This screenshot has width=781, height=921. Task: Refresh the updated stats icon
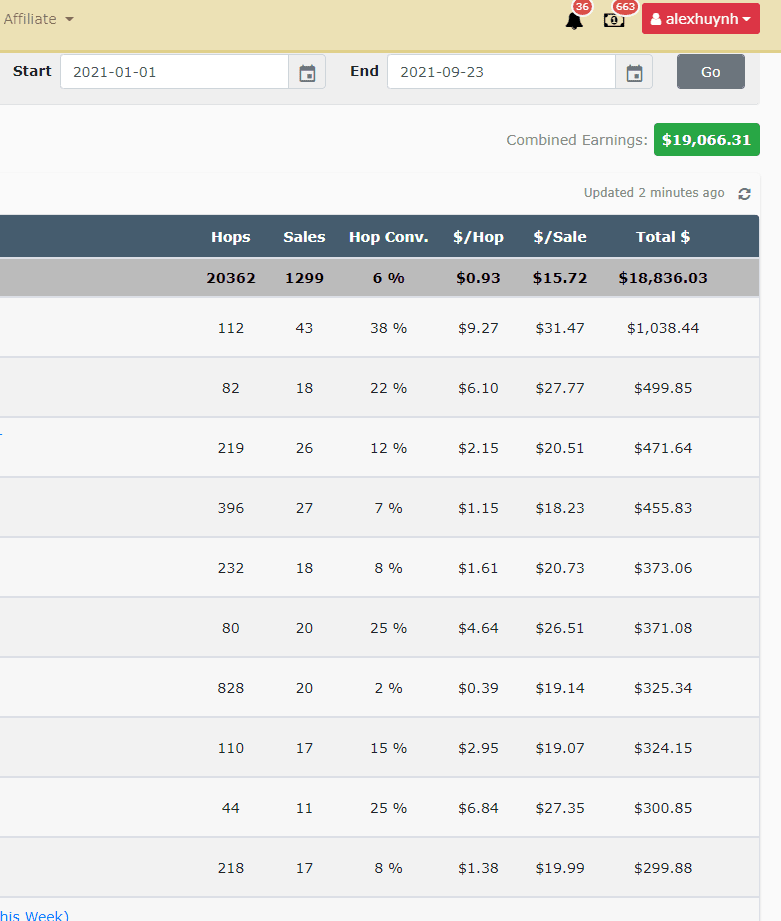(x=745, y=194)
